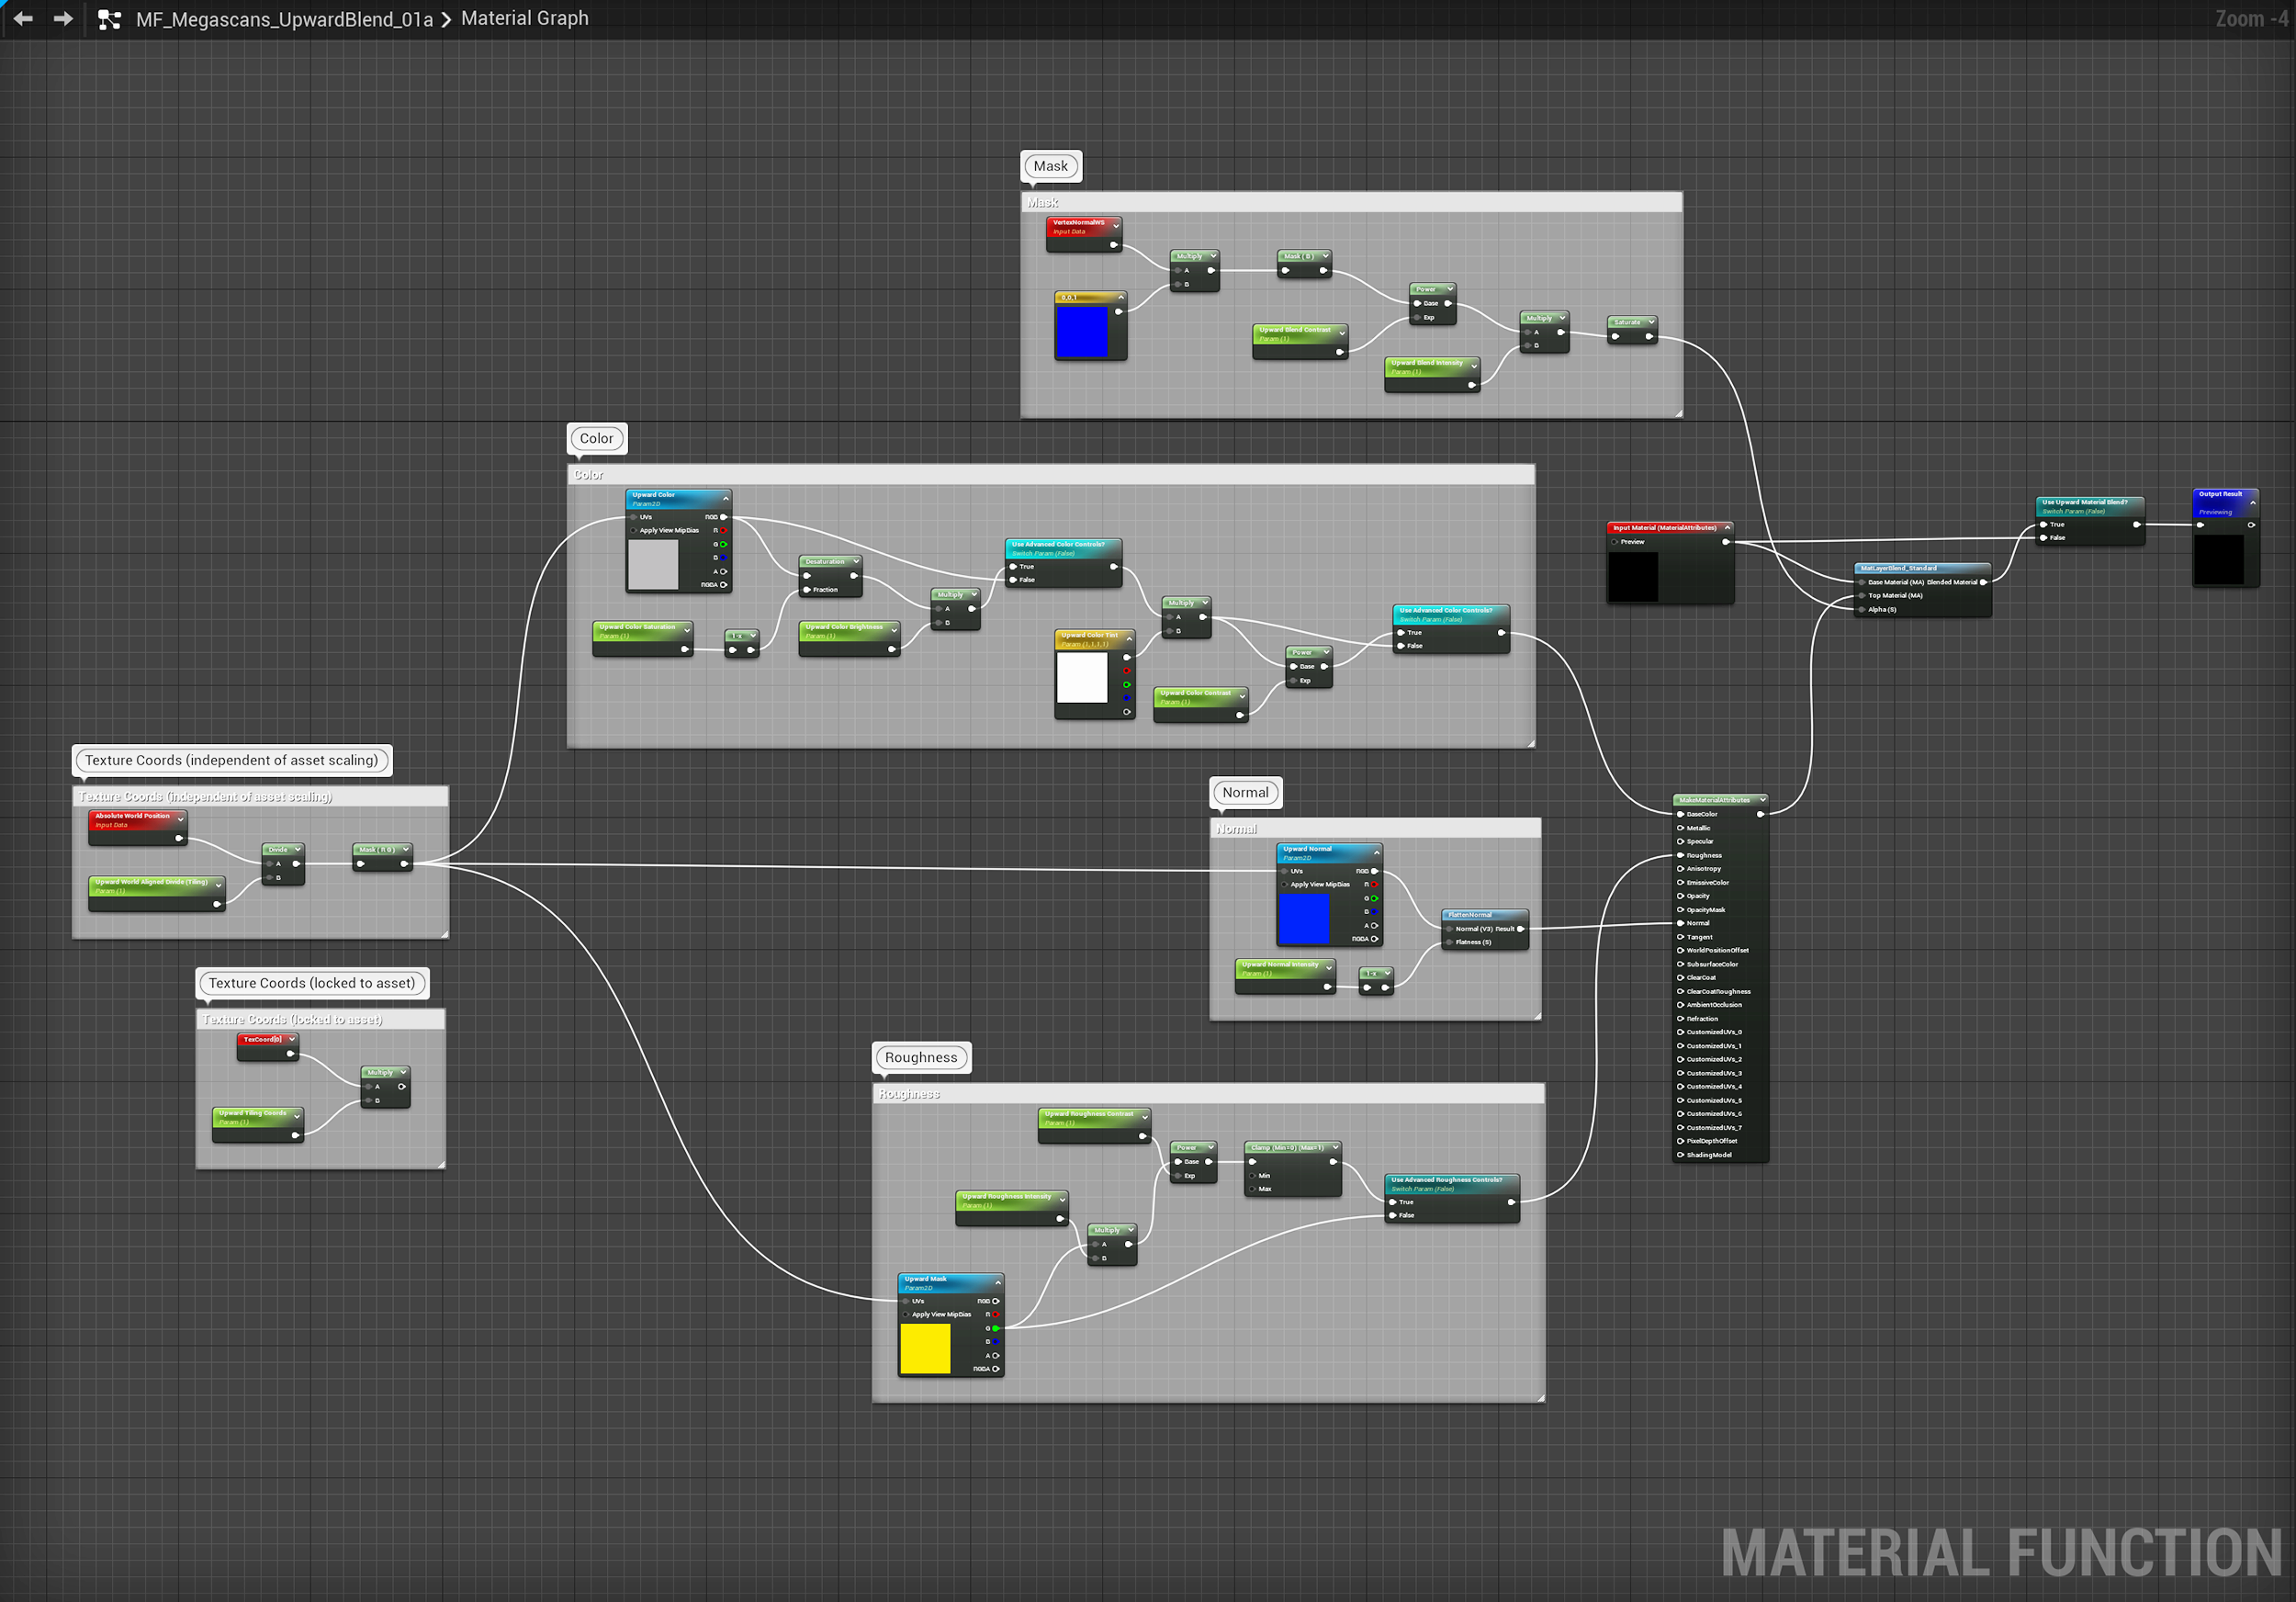Click the material graph breadcrumb icon

(109, 19)
